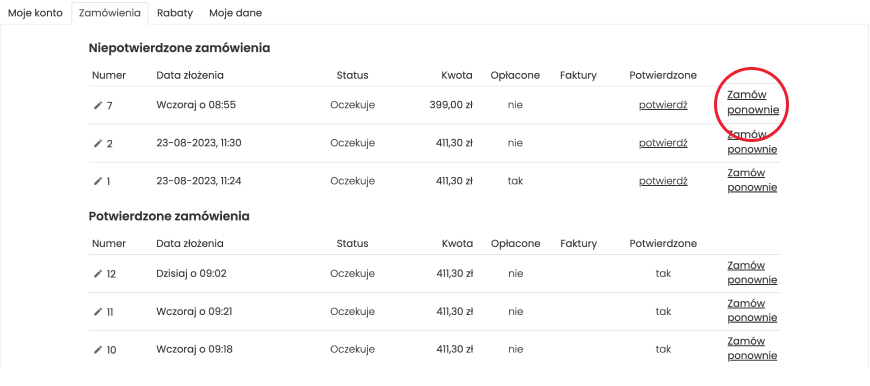Click the pencil edit icon for order 1

[x=98, y=181]
